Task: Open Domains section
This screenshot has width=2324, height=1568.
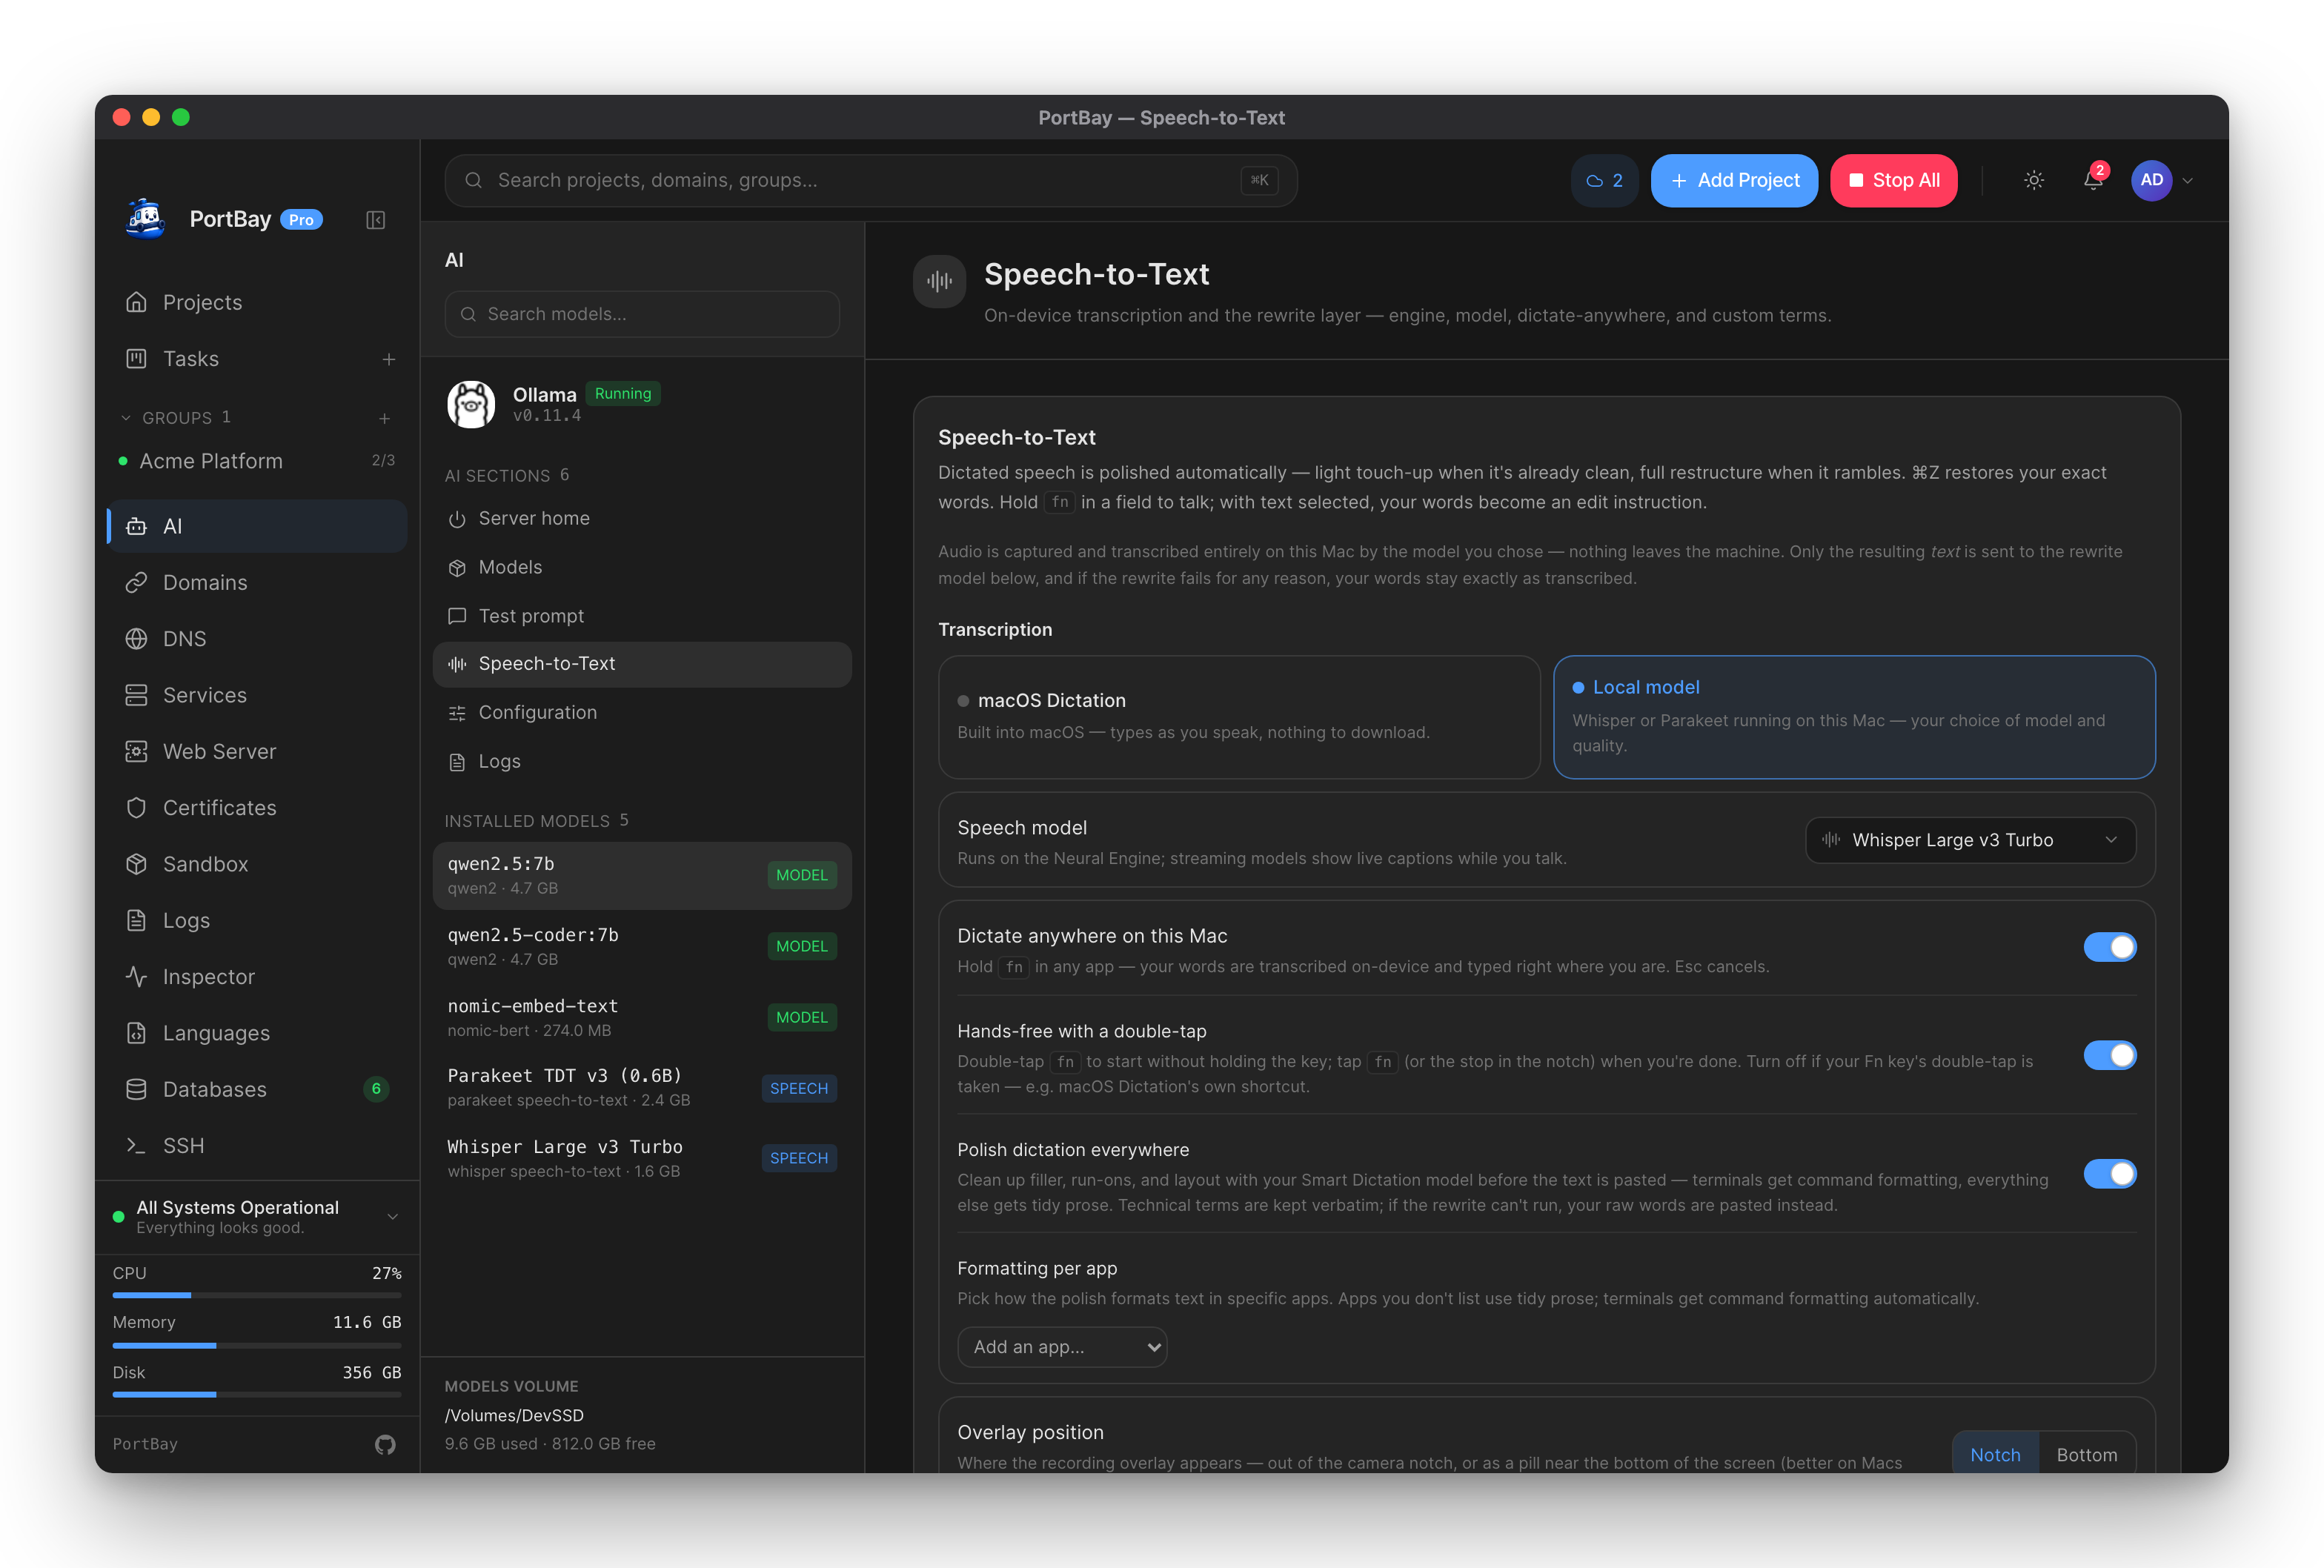Action: click(257, 583)
